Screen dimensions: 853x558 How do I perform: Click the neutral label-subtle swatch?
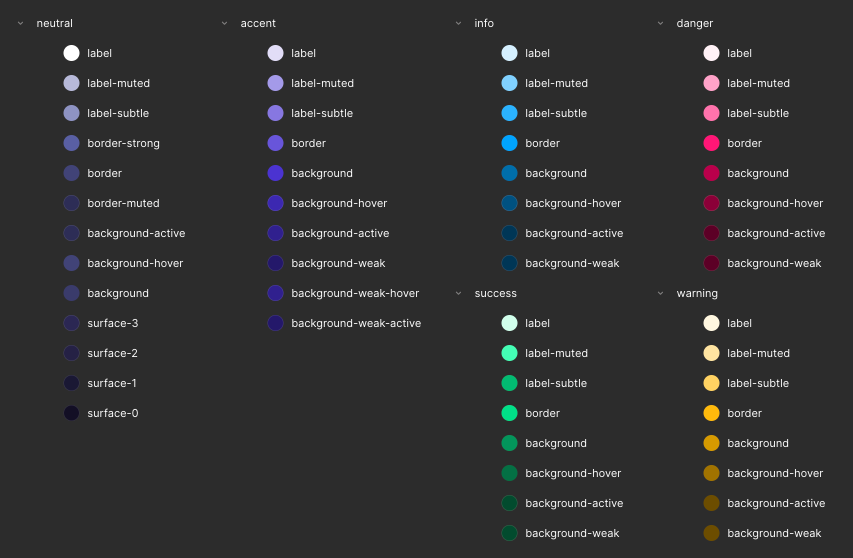(71, 113)
